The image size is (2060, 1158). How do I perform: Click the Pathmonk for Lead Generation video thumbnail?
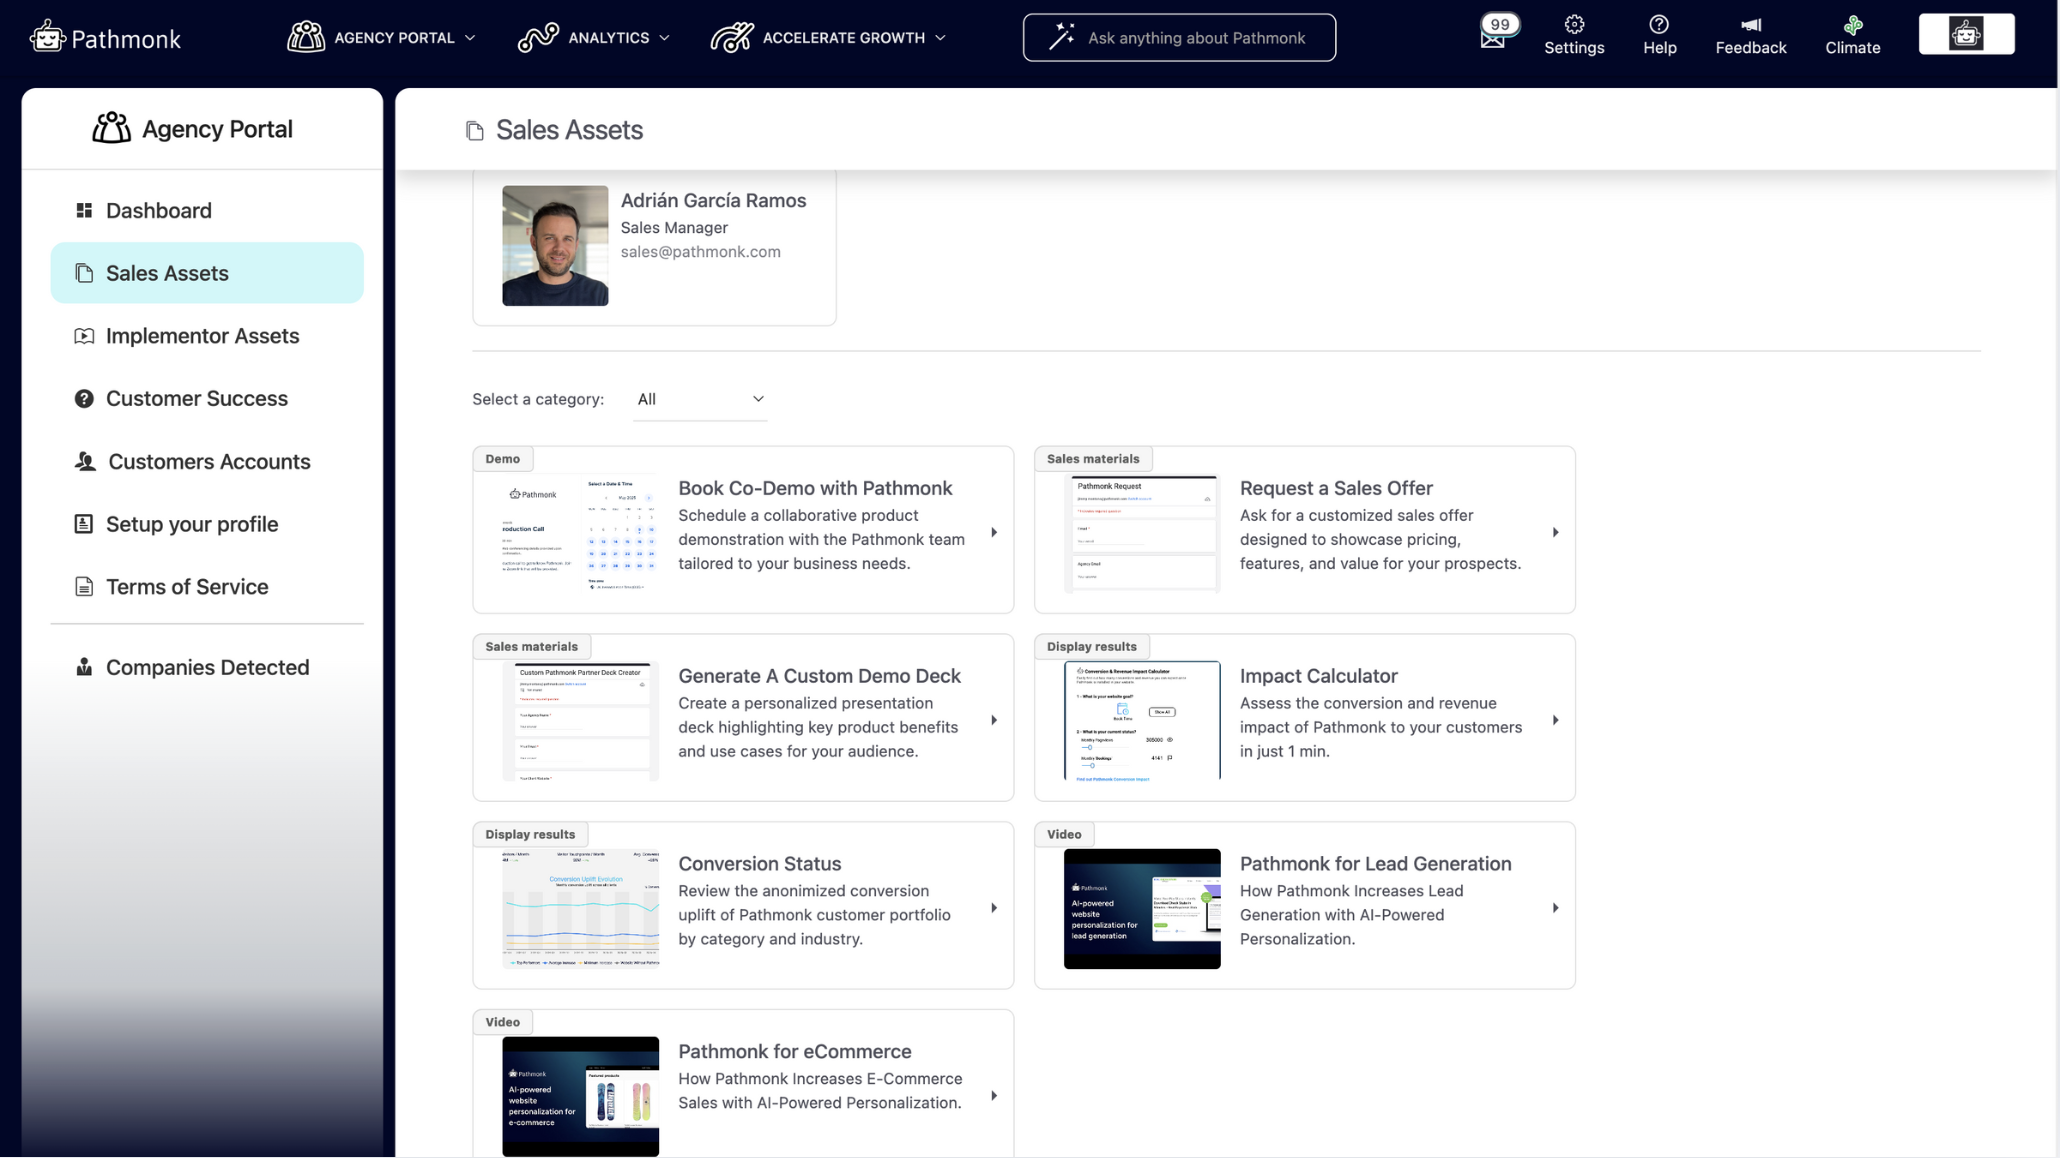1141,908
